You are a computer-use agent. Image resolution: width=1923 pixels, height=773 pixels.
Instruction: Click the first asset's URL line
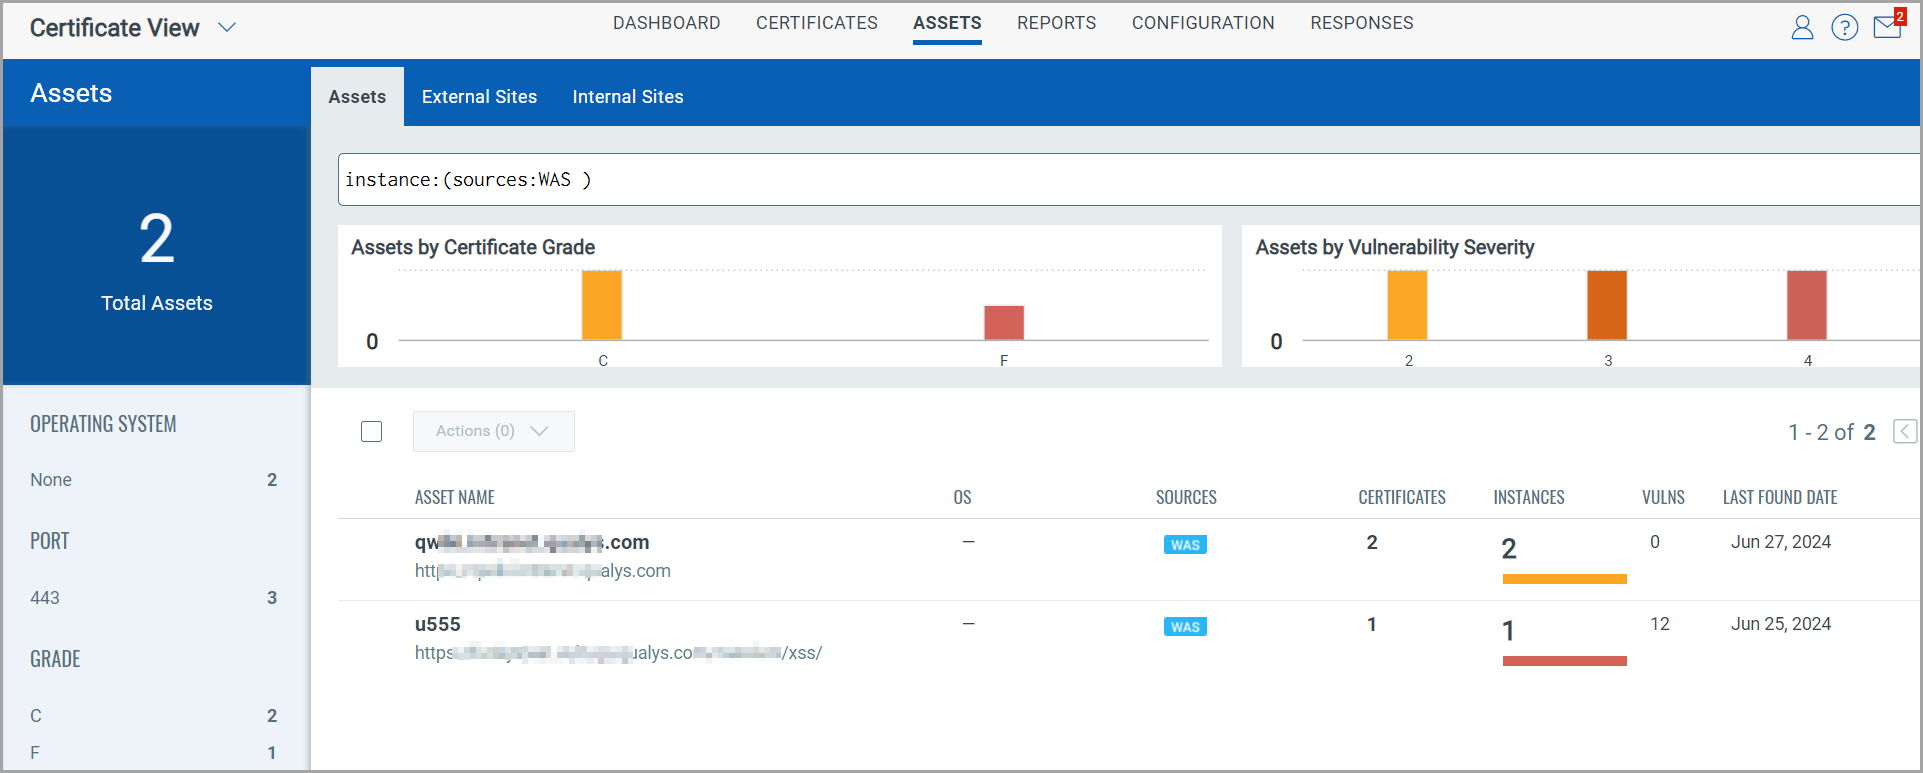pyautogui.click(x=542, y=571)
